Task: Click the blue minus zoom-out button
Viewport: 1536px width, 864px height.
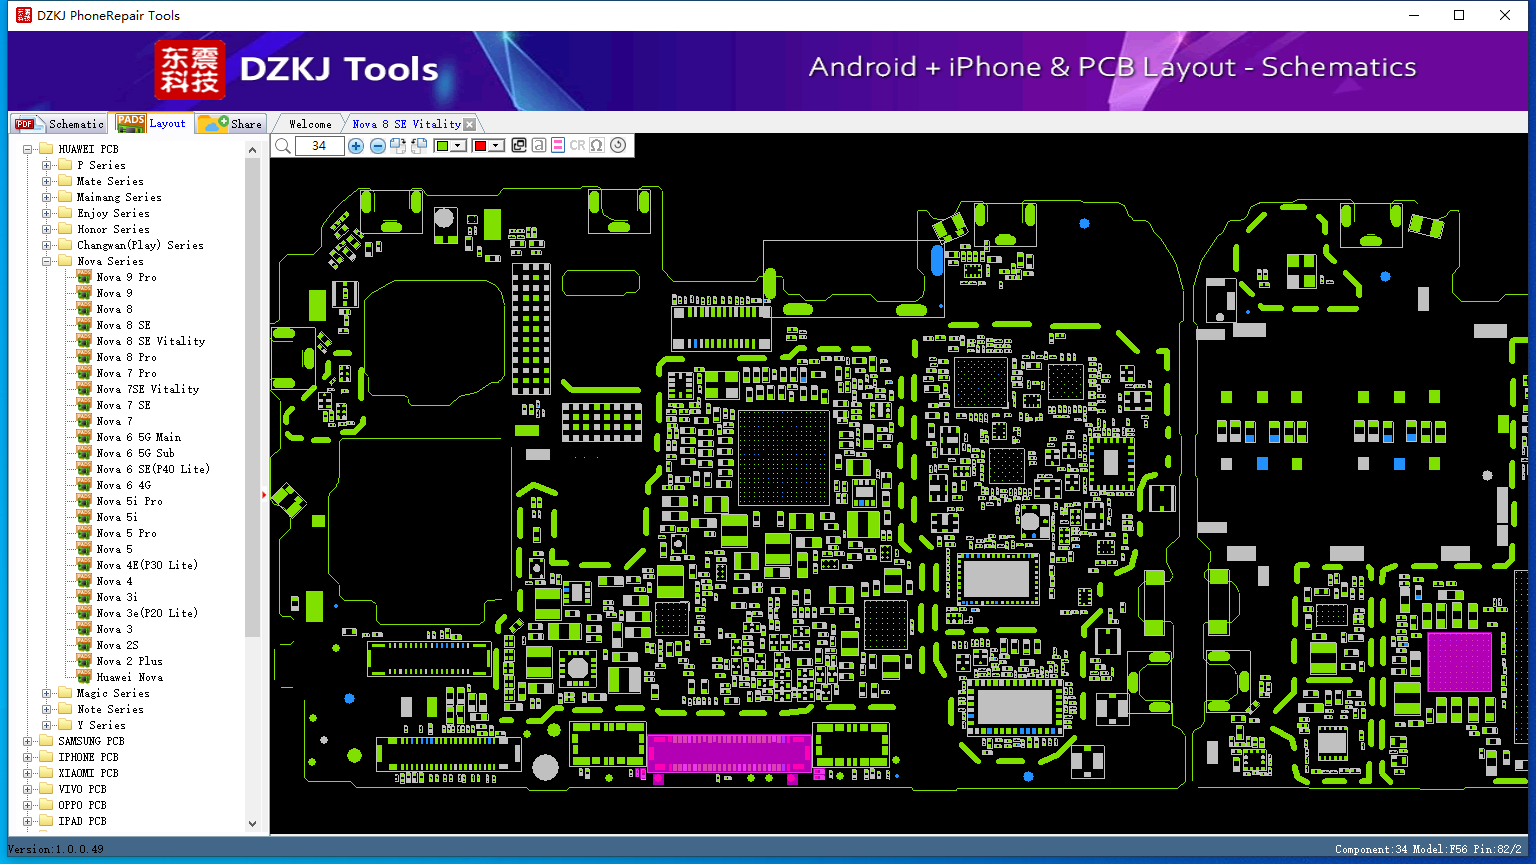Action: [x=377, y=146]
